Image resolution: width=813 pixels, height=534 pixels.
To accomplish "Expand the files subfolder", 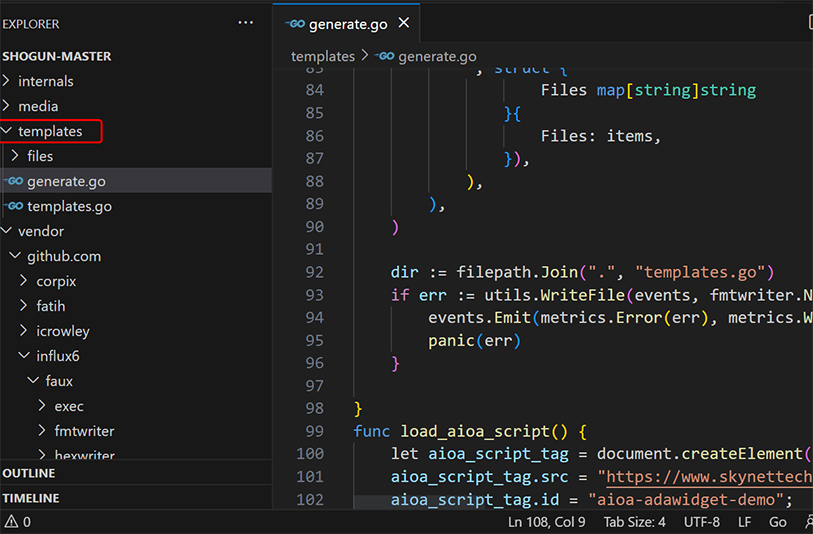I will point(40,156).
